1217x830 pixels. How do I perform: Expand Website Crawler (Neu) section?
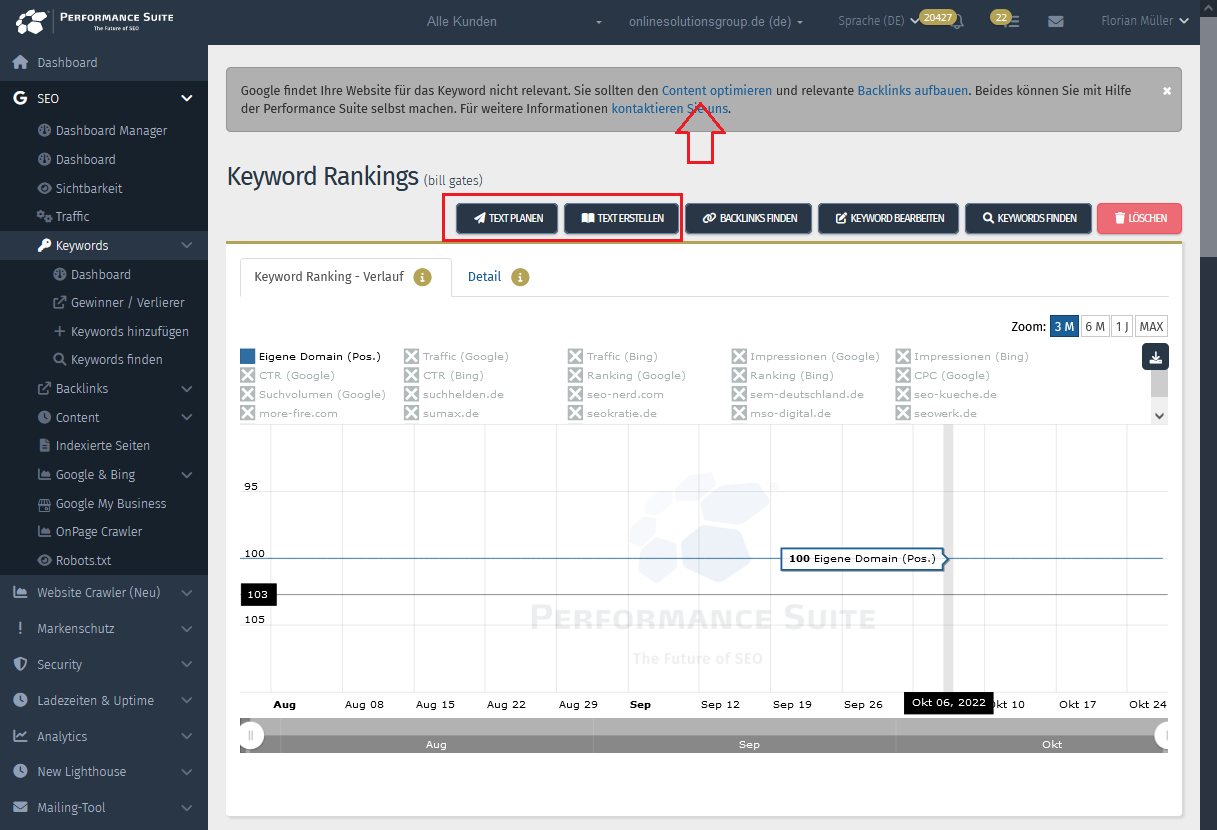coord(186,592)
